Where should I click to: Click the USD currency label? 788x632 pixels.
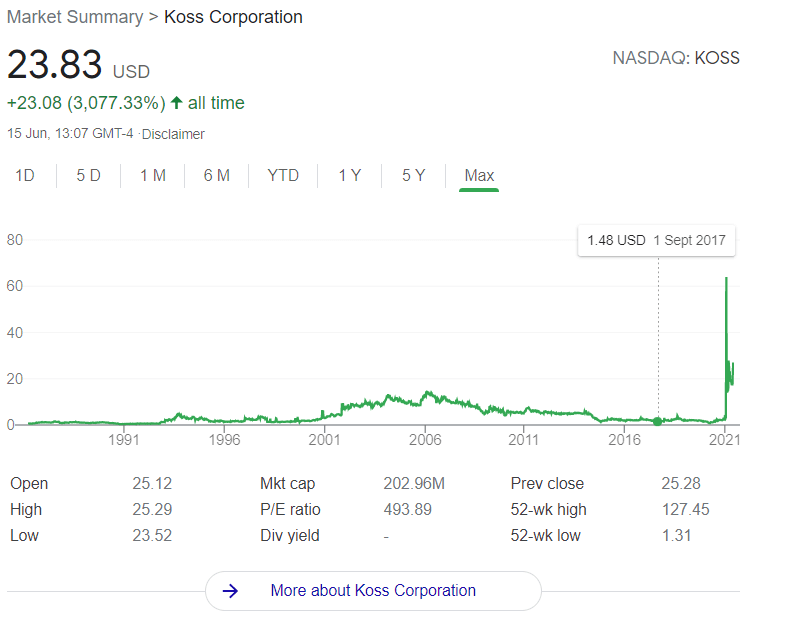pos(131,72)
